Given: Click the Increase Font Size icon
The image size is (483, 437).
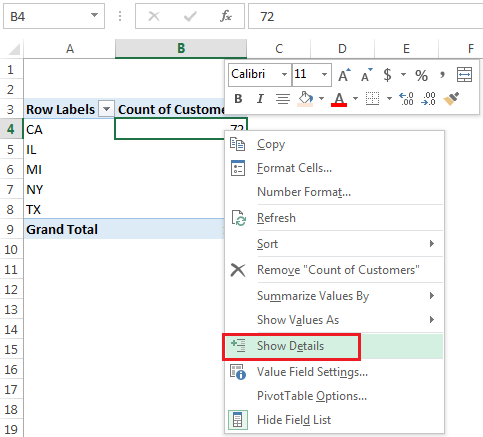Looking at the screenshot, I should click(x=344, y=75).
